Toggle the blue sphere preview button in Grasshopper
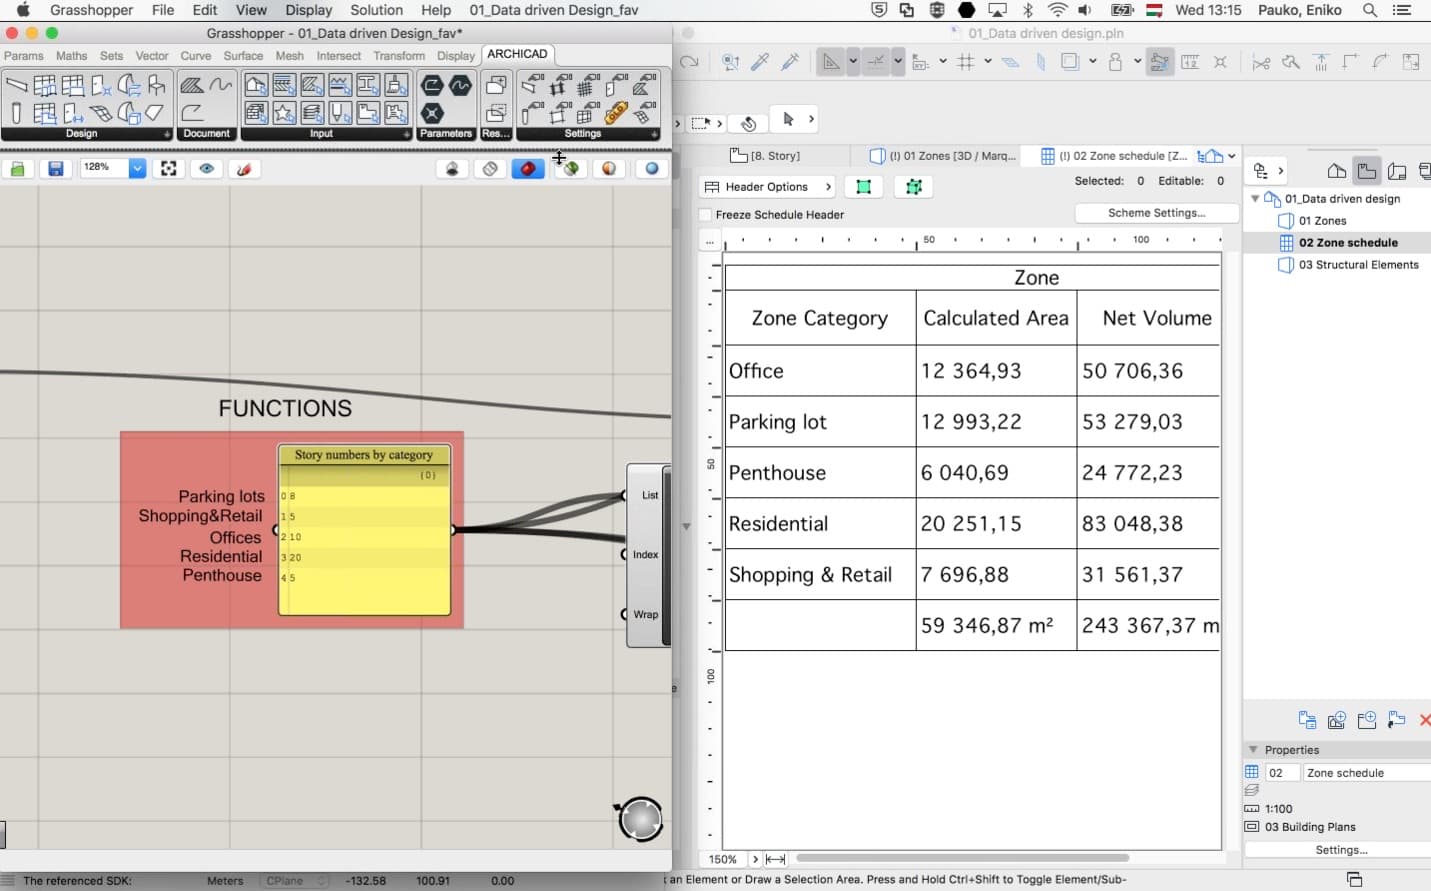Image resolution: width=1431 pixels, height=891 pixels. (652, 169)
